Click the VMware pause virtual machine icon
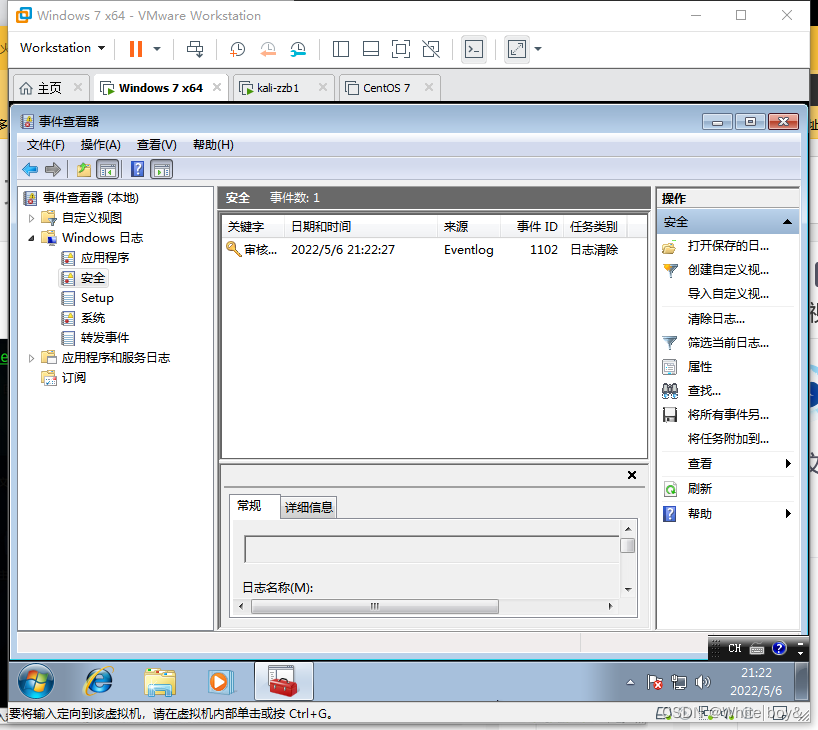Viewport: 818px width, 730px height. 136,49
